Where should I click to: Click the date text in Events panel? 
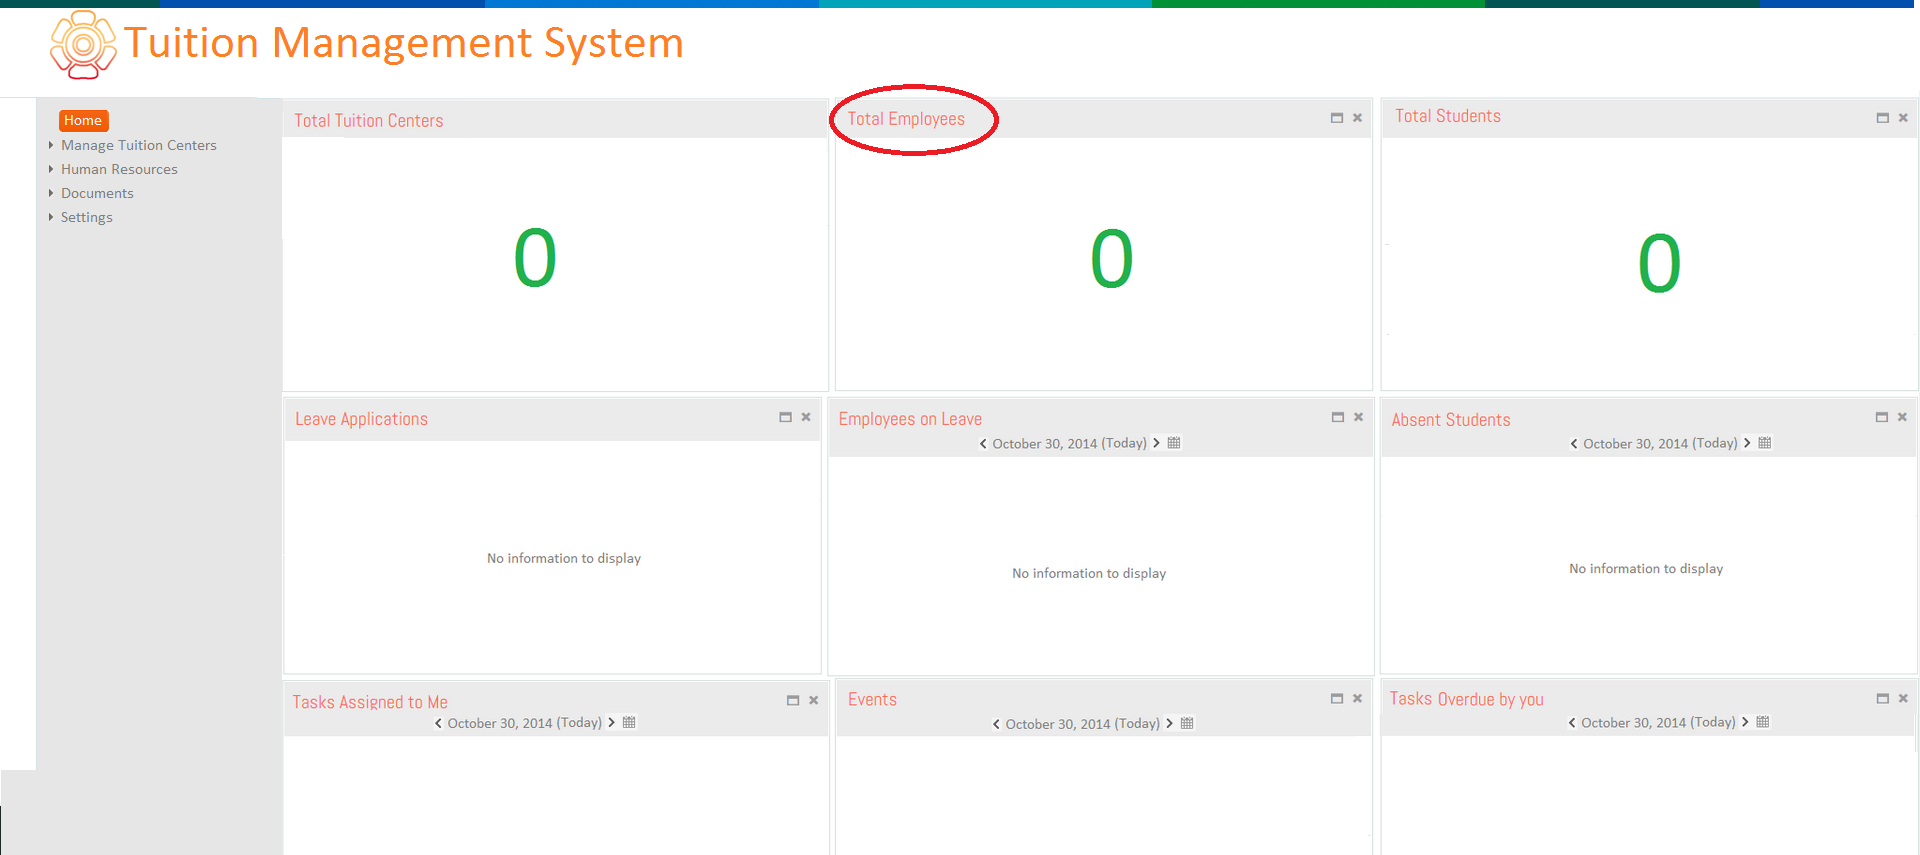coord(1082,725)
